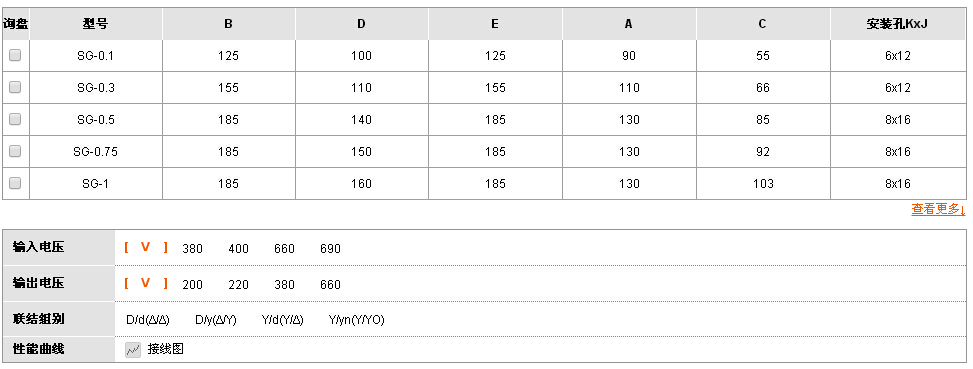Viewport: 973px width, 369px height.
Task: Tick the checkbox beside SG-0.3
Action: tap(15, 87)
